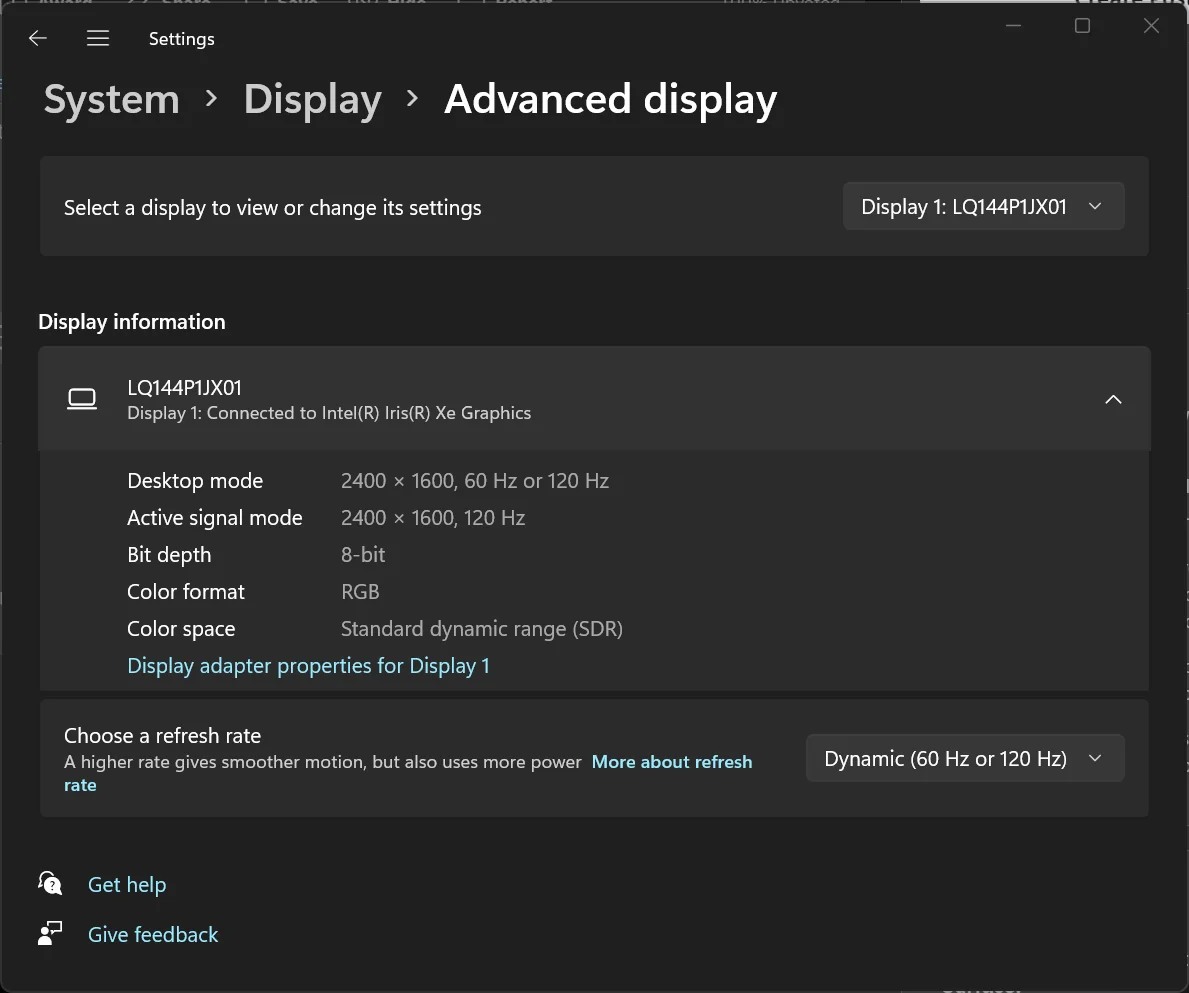This screenshot has width=1189, height=993.
Task: Click the Give feedback link
Action: [153, 935]
